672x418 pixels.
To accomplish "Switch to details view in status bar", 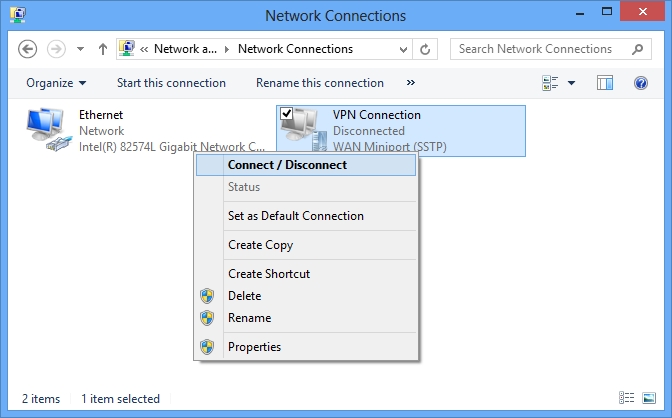I will (626, 398).
